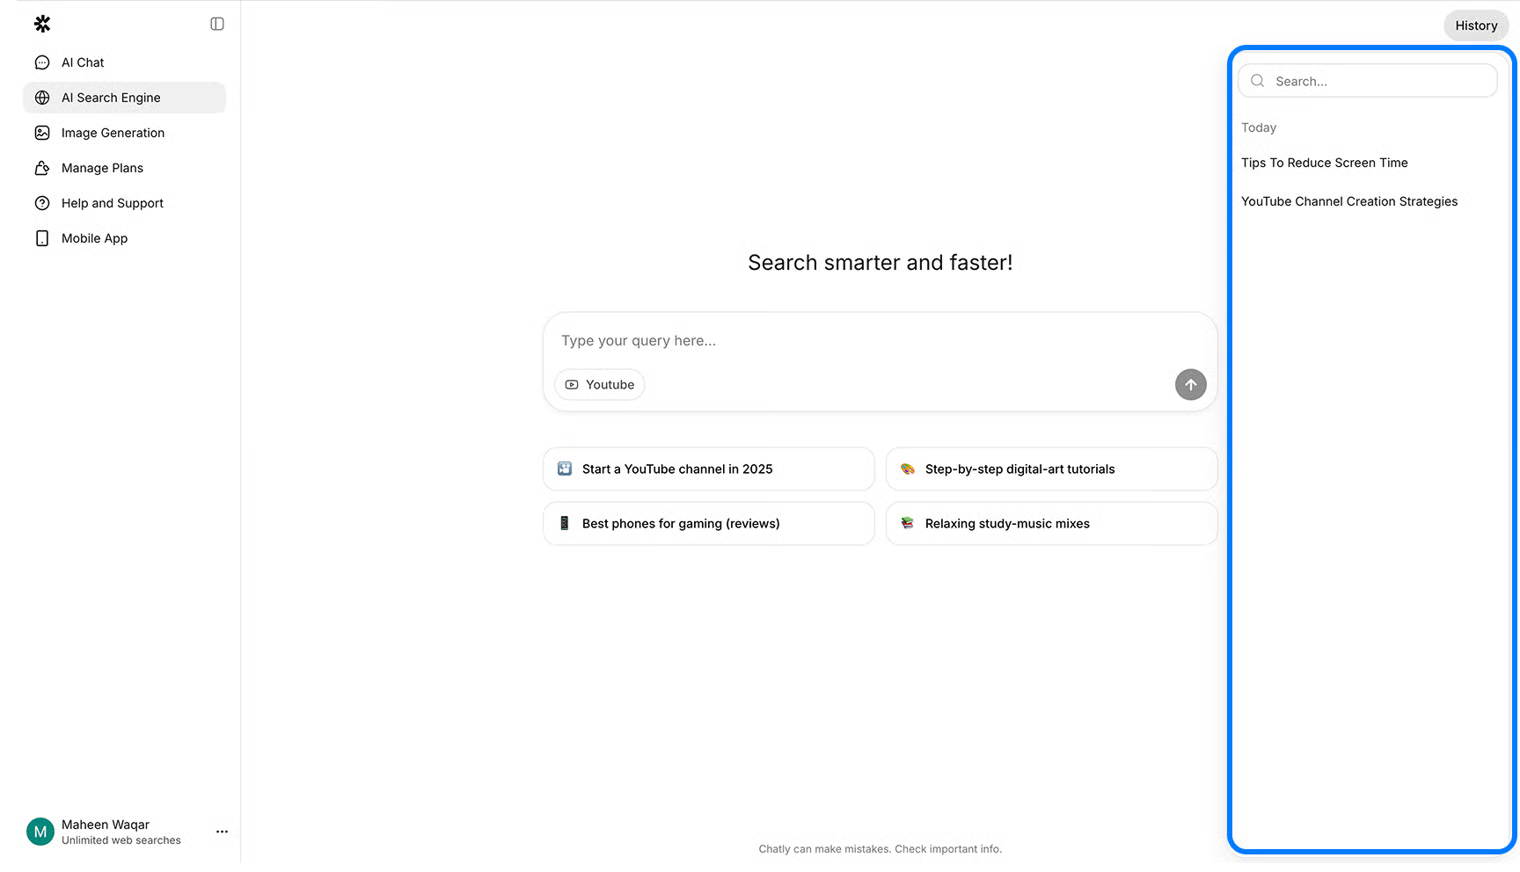The image size is (1520, 872).
Task: Select AI Search Engine in the sidebar
Action: point(124,97)
